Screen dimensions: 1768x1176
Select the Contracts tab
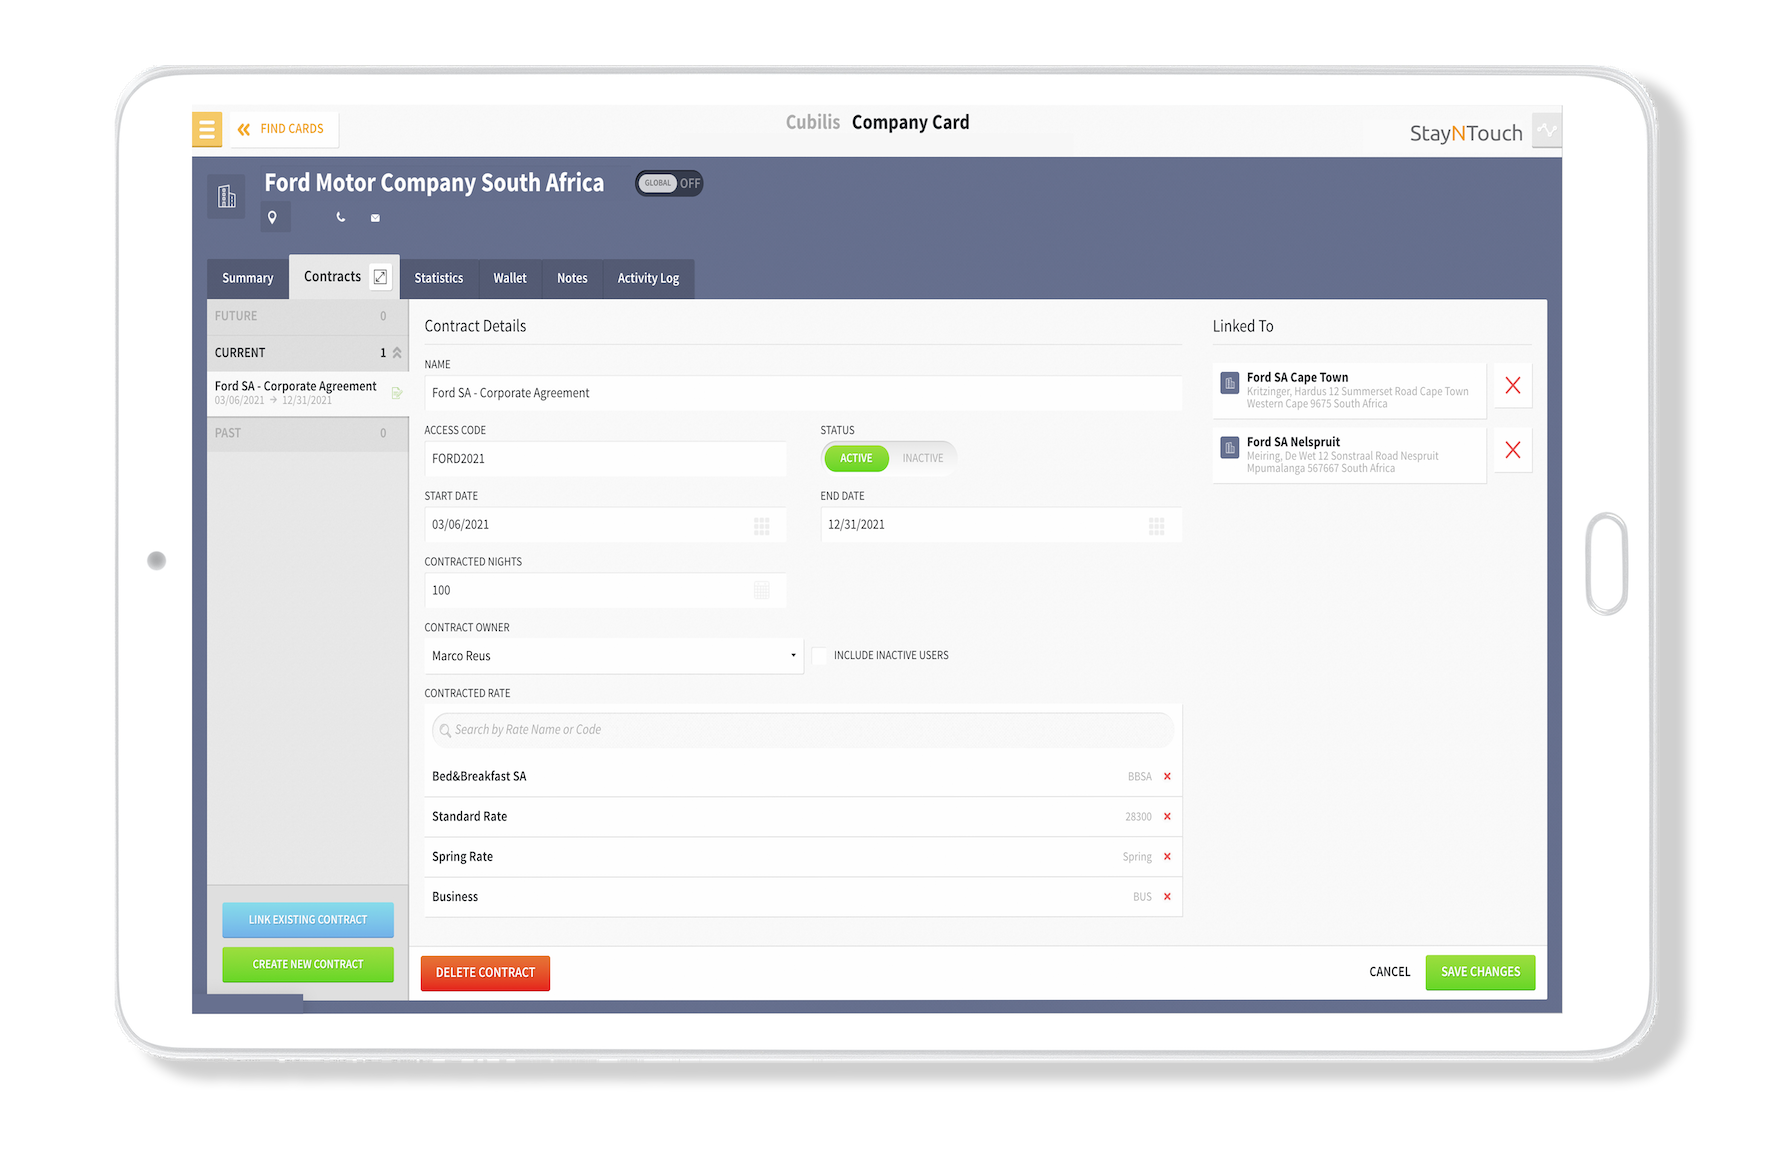(x=332, y=277)
